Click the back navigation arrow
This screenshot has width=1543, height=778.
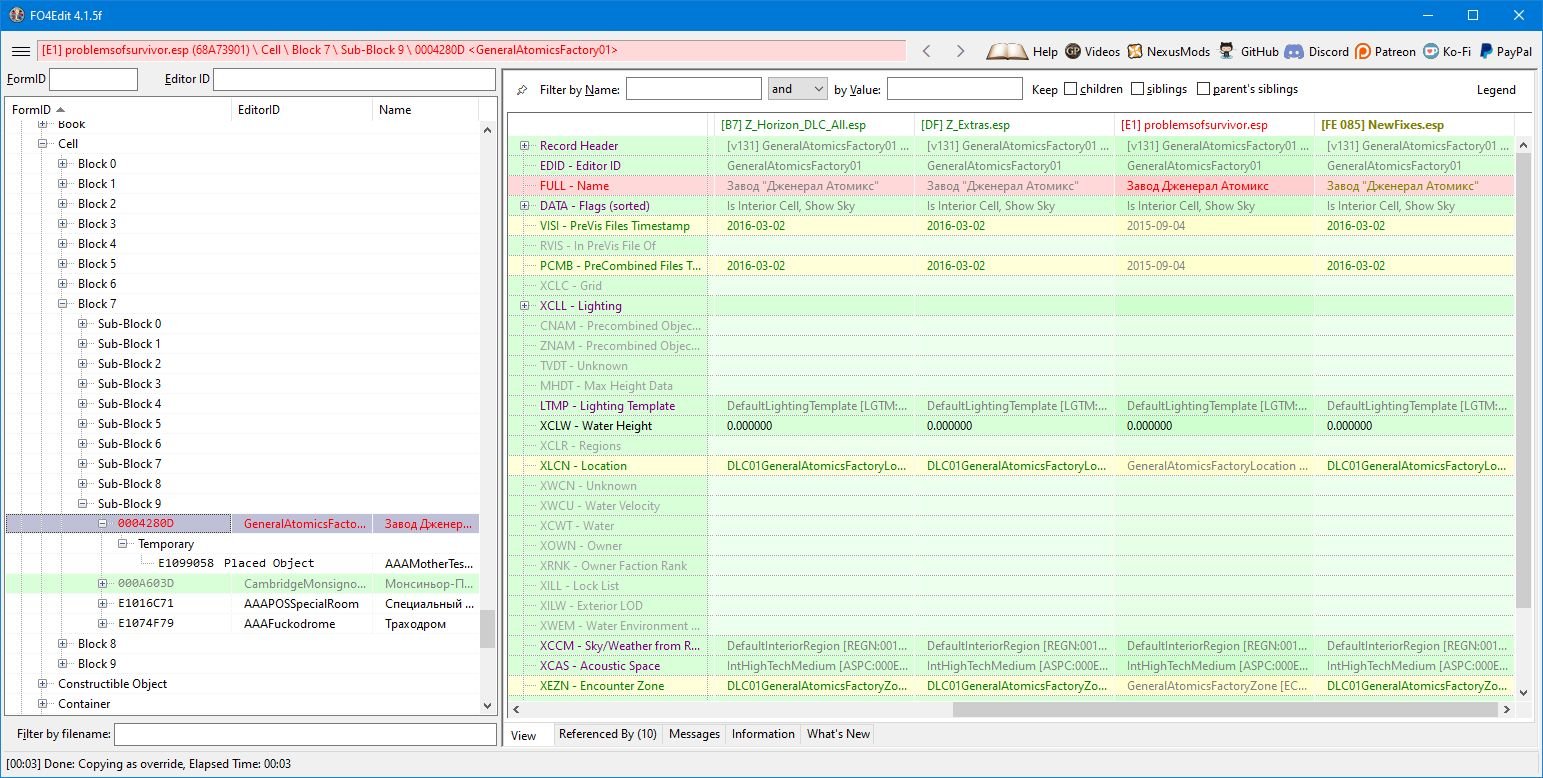(x=926, y=51)
